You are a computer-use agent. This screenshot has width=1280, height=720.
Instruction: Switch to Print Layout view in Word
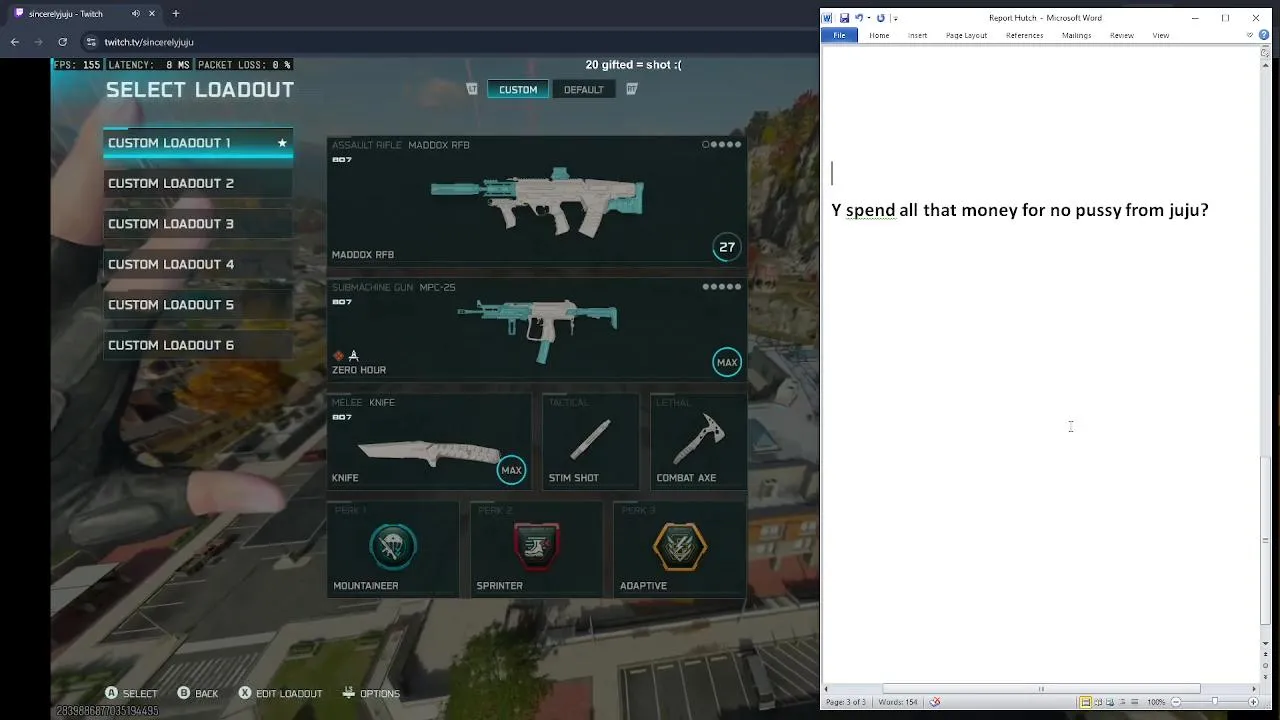click(x=1085, y=702)
